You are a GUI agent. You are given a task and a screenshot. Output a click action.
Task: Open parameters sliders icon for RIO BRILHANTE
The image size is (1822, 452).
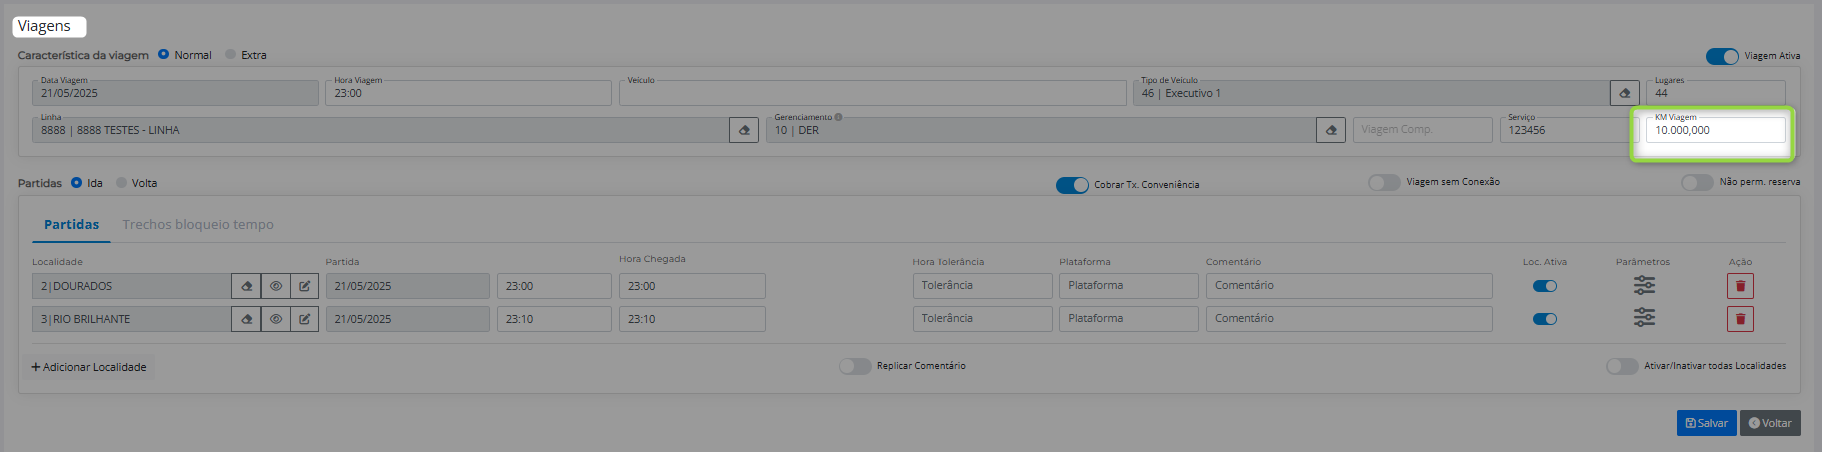click(1644, 318)
